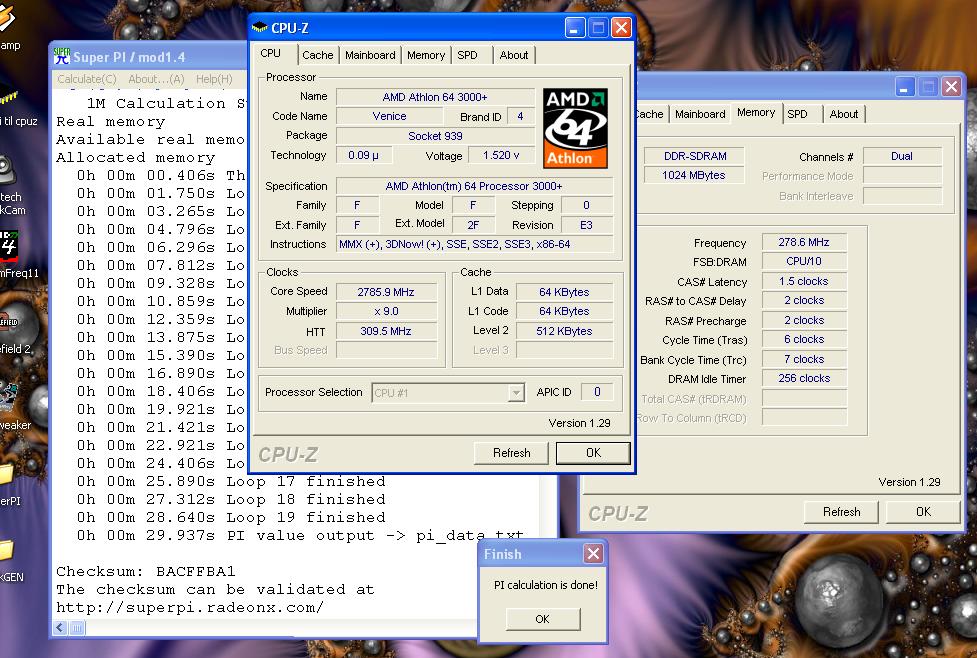Click the memory type DDR-SDRAM field
Image resolution: width=977 pixels, height=658 pixels.
click(x=694, y=156)
